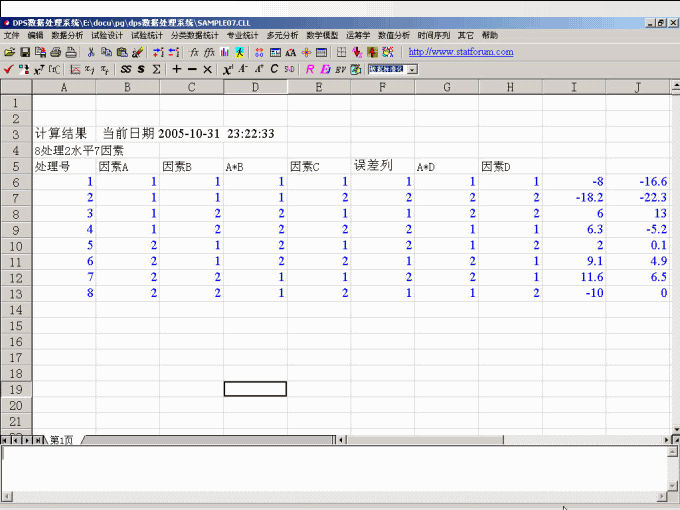
Task: Click the printer icon in toolbar
Action: (x=56, y=52)
